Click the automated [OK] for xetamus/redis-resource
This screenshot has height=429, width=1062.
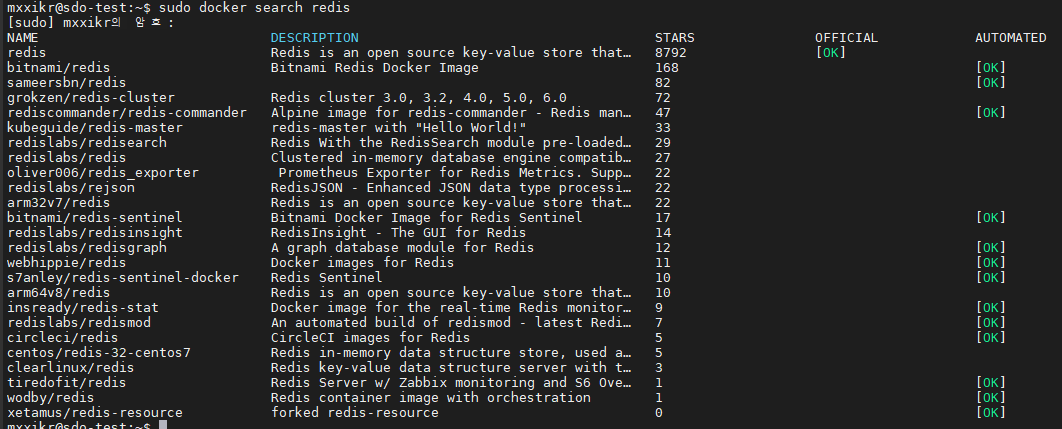pos(990,412)
